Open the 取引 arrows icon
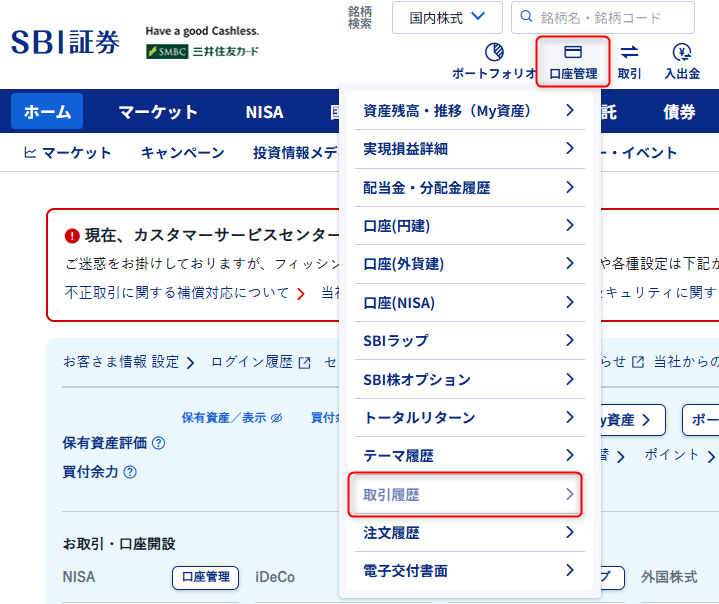Screen dimensions: 719x604 pyautogui.click(x=629, y=52)
